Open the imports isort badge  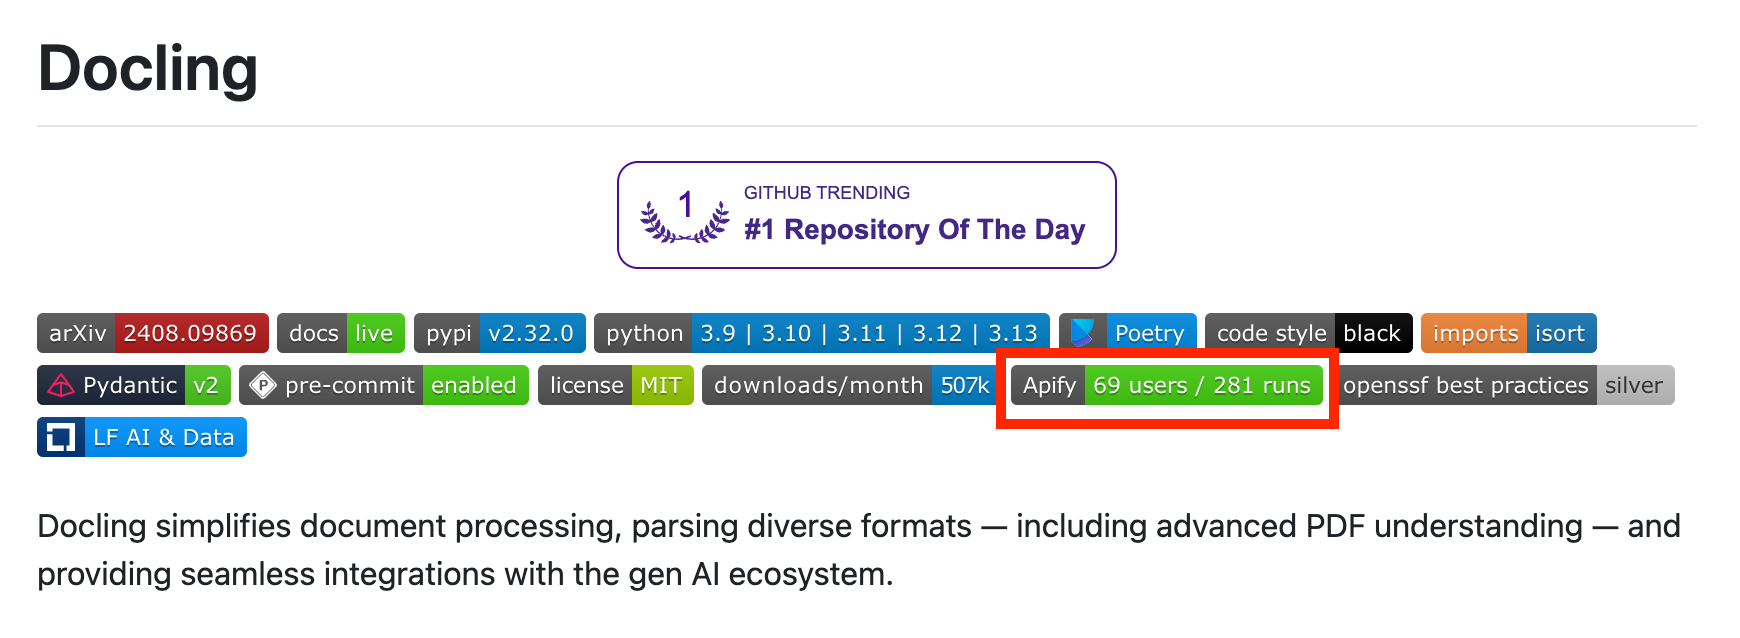pos(1508,333)
